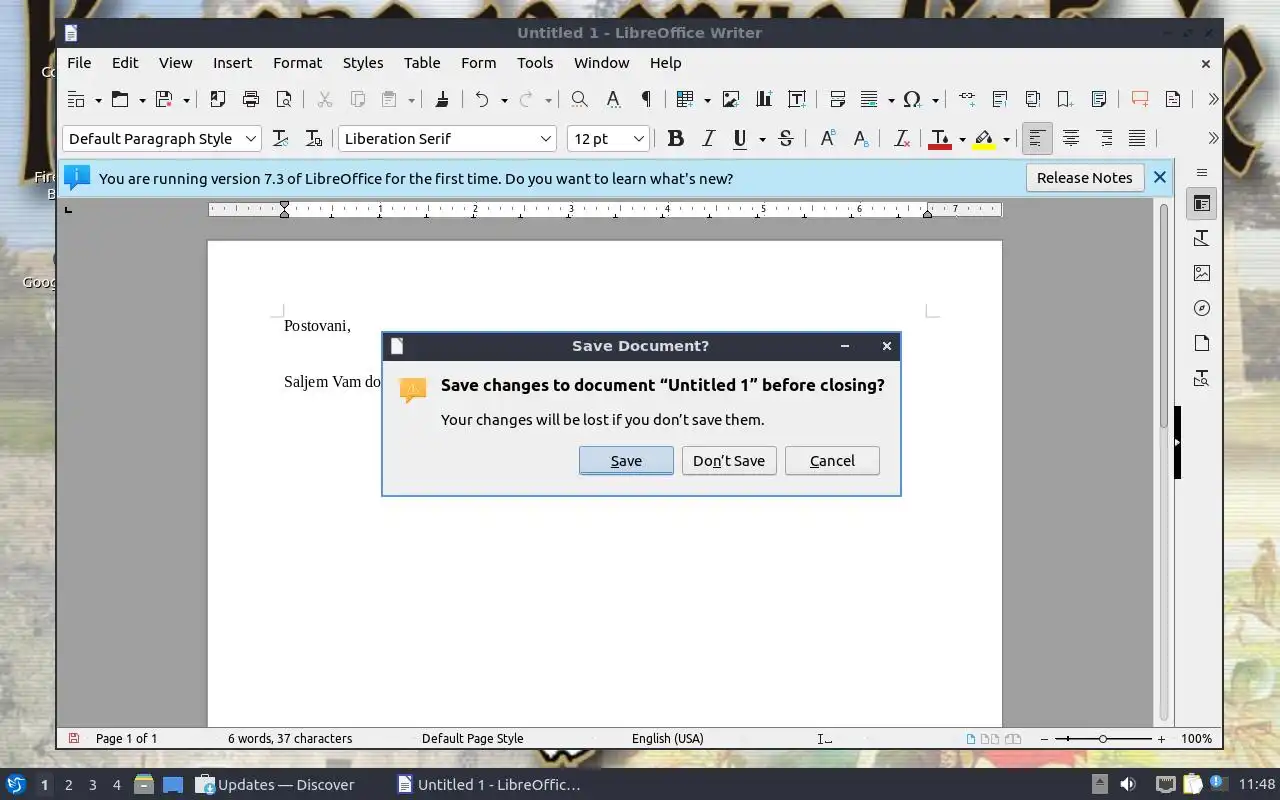
Task: Click the Insert Bookmark icon
Action: [x=1066, y=99]
